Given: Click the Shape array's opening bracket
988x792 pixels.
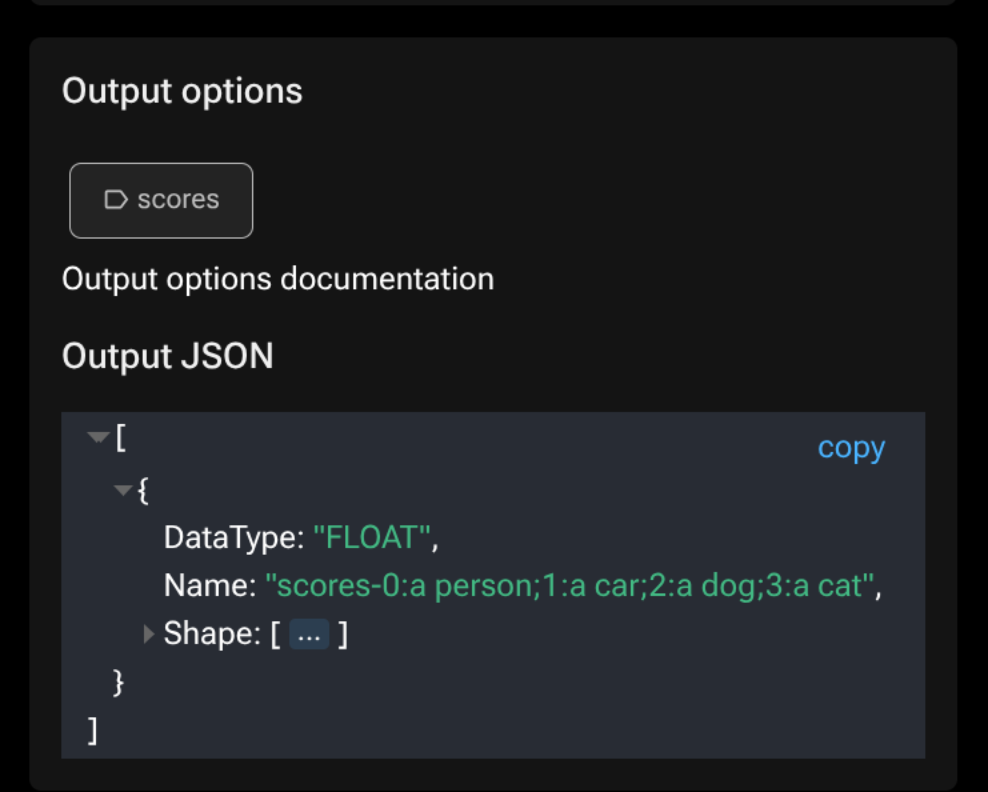Looking at the screenshot, I should coord(275,634).
